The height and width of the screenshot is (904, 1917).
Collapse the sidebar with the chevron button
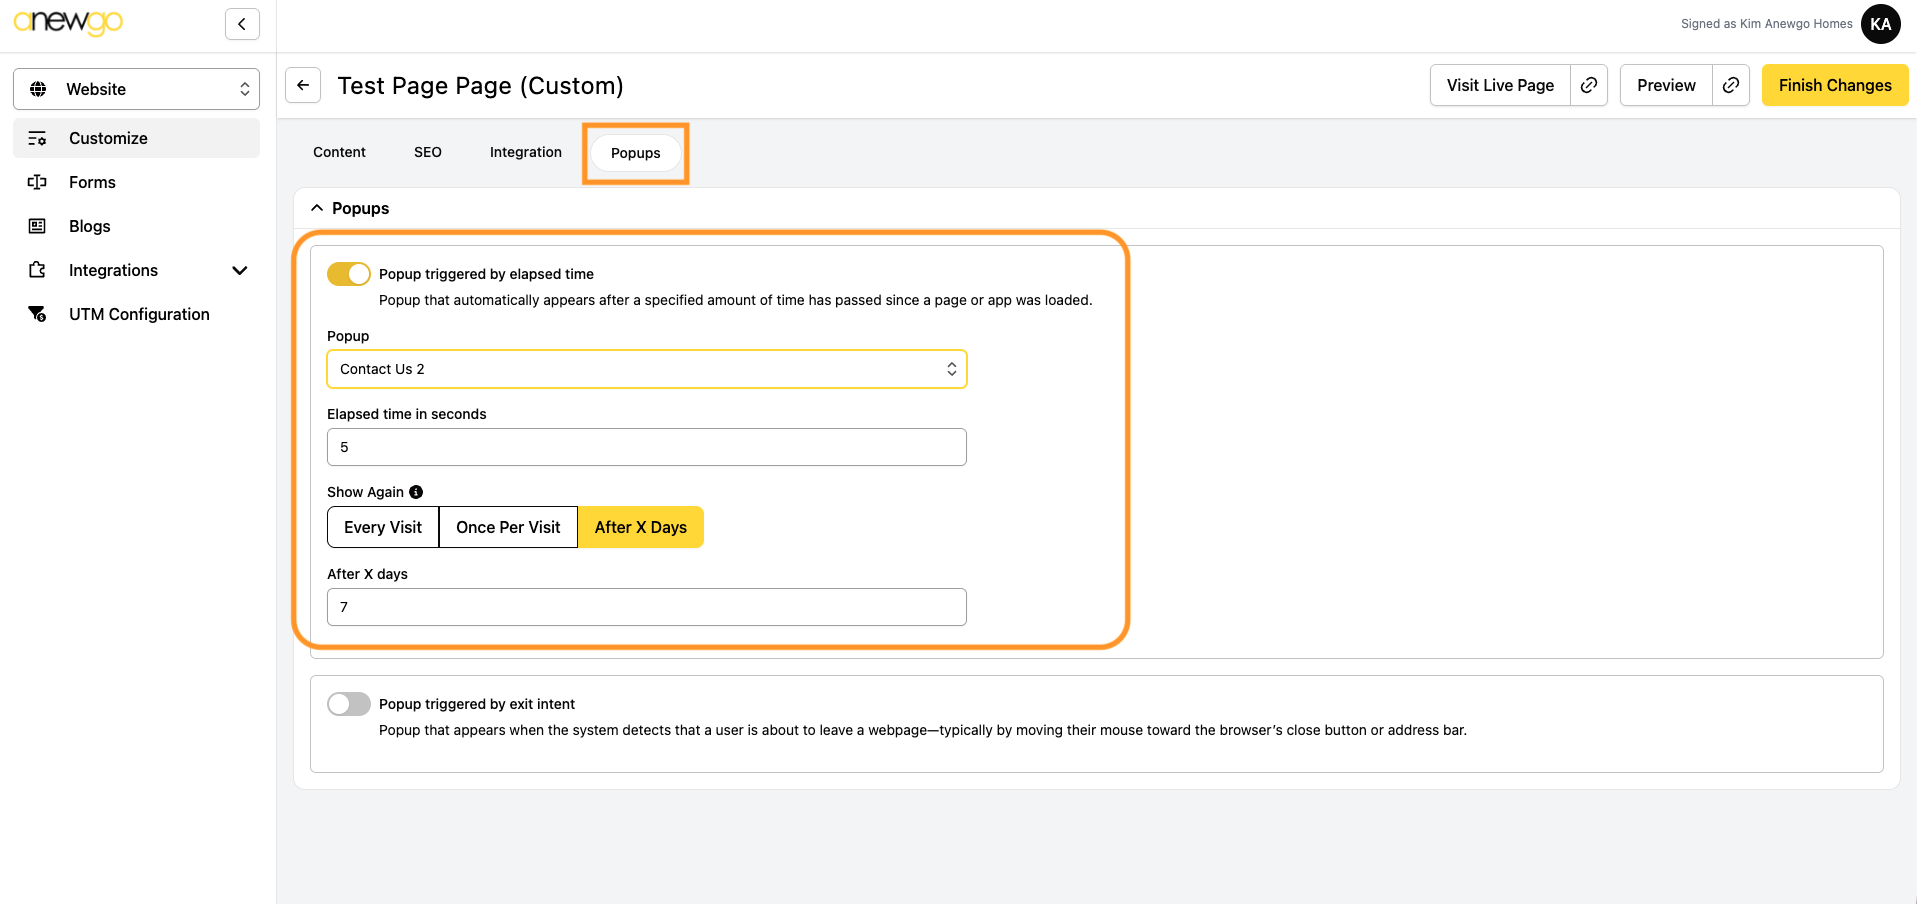point(242,24)
